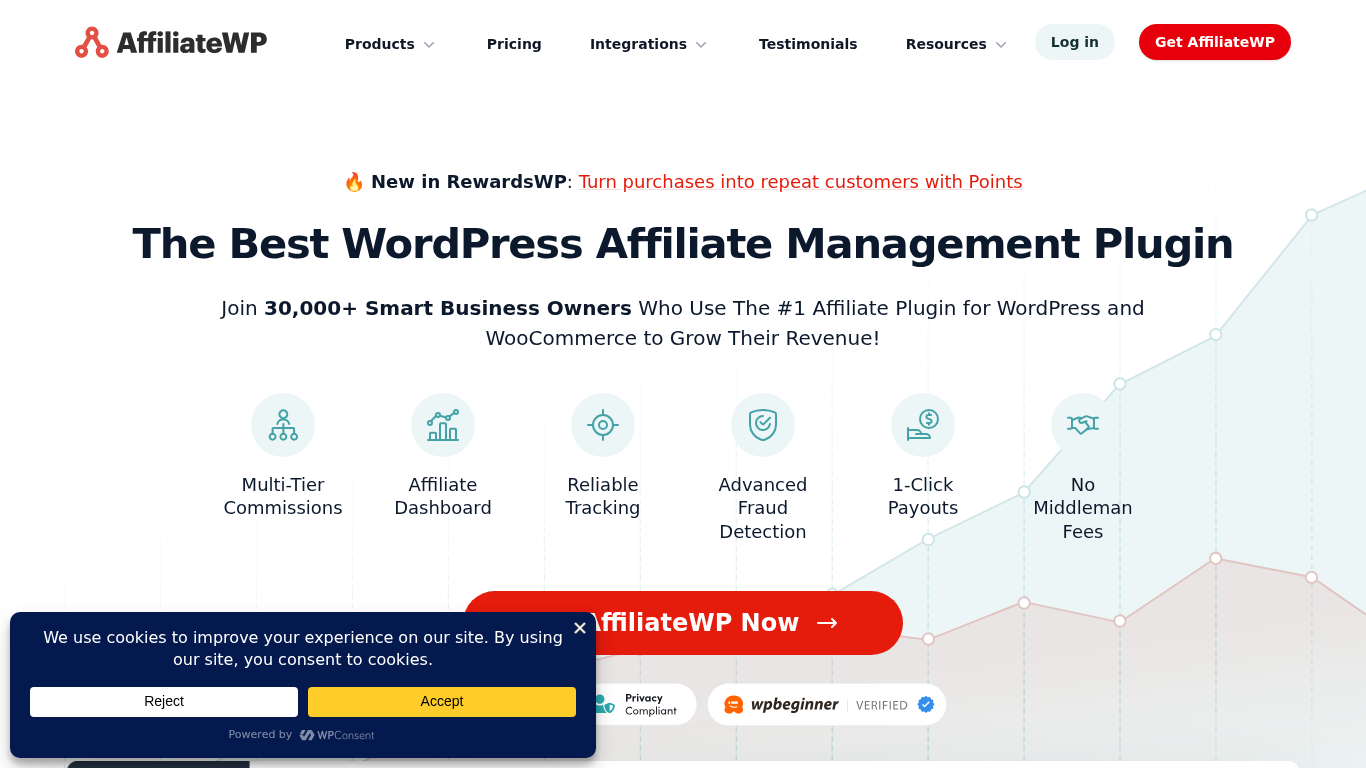1366x768 pixels.
Task: Dismiss the cookie banner with the X
Action: pyautogui.click(x=579, y=628)
